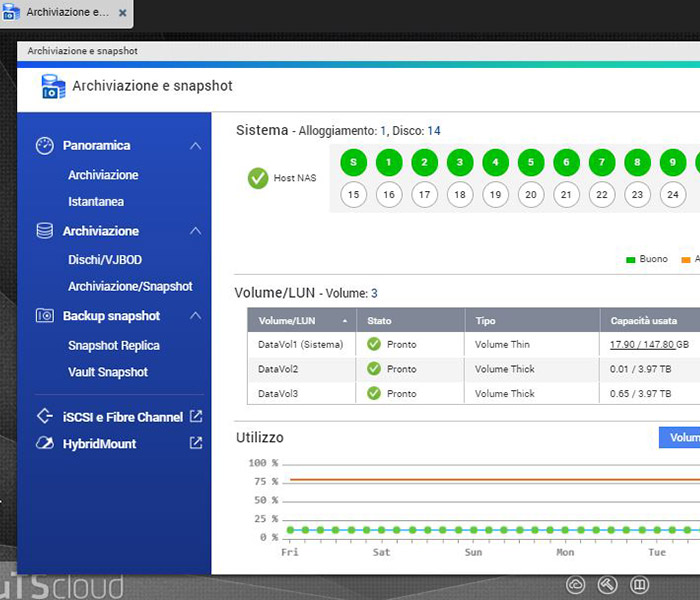Screen dimensions: 700x600
Task: Go to Vault Snapshot
Action: [x=108, y=372]
